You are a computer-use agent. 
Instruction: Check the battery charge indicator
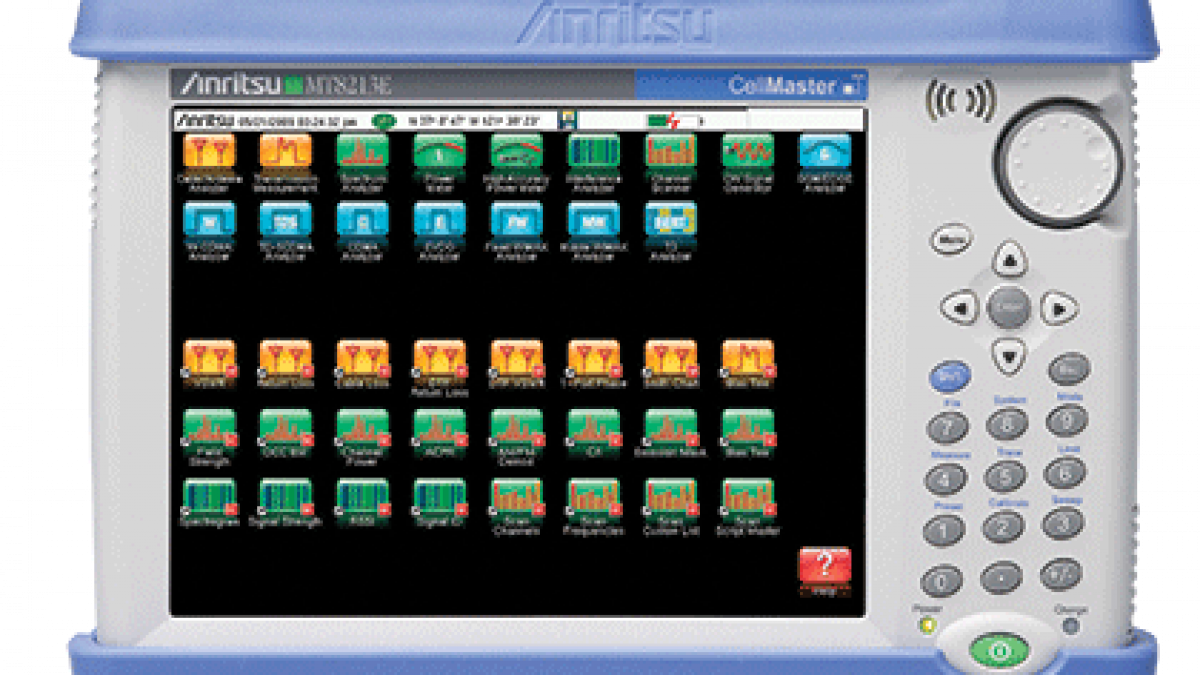(x=663, y=121)
